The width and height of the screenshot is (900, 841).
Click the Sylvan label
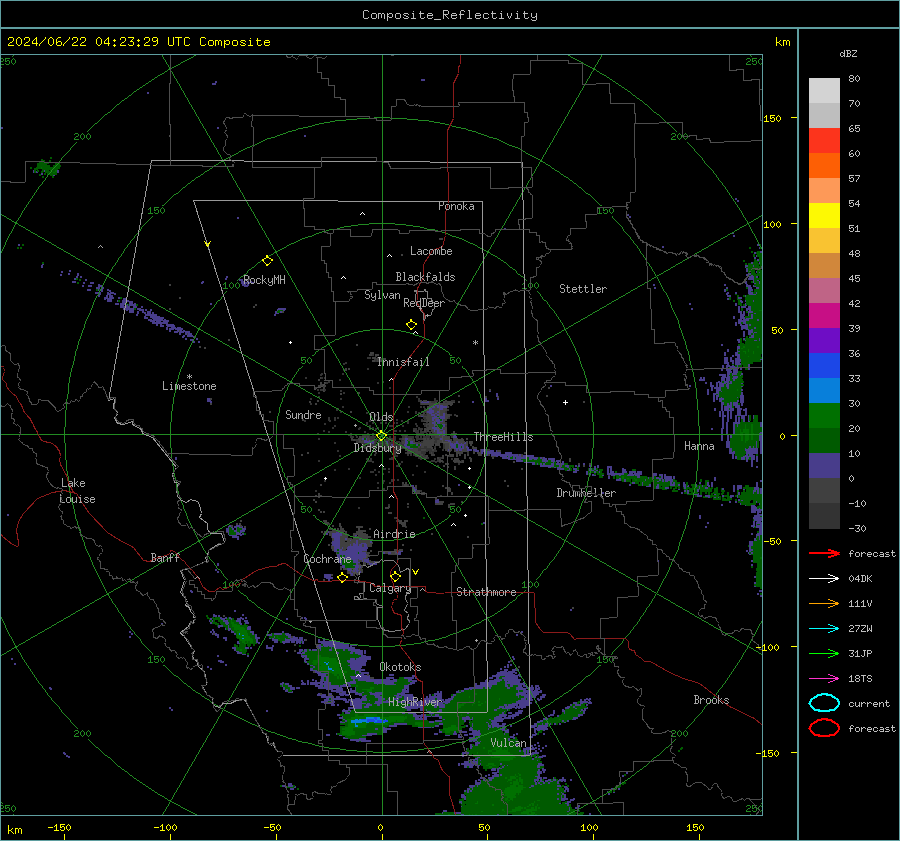[x=382, y=294]
